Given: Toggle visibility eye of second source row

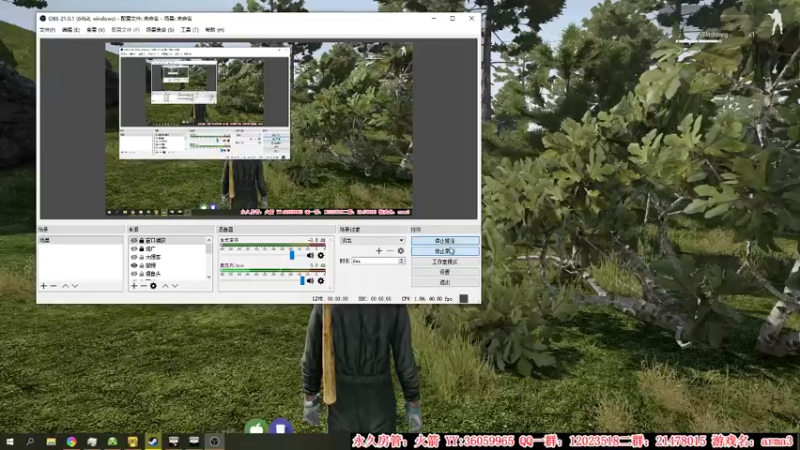Looking at the screenshot, I should [x=134, y=248].
